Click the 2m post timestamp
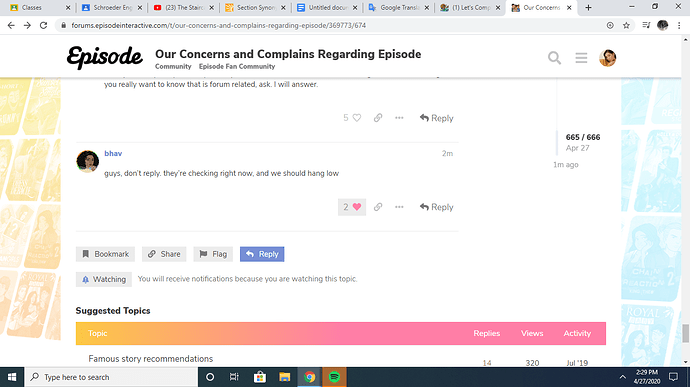690x387 pixels. click(x=448, y=153)
